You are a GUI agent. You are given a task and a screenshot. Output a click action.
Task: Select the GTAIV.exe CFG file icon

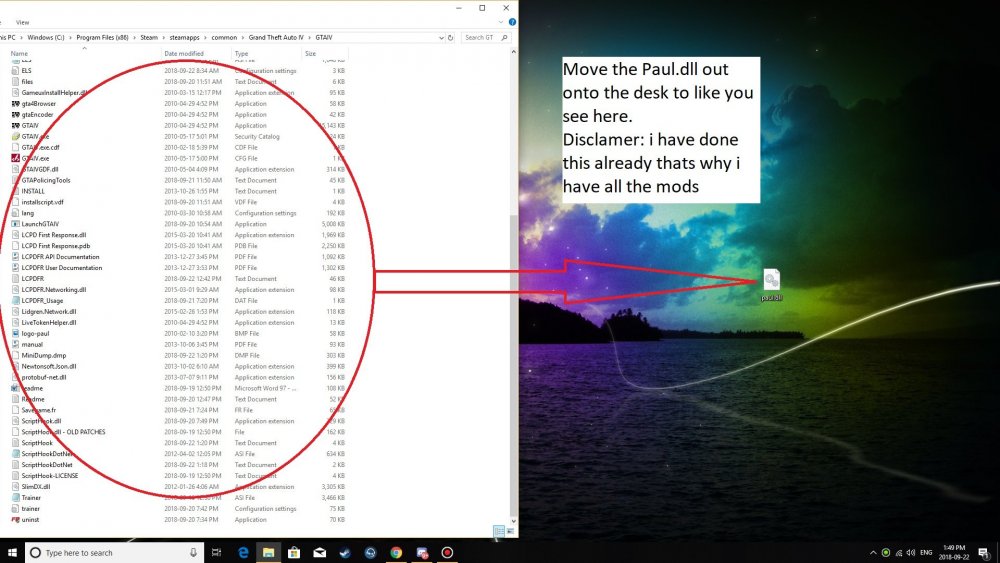tap(15, 158)
